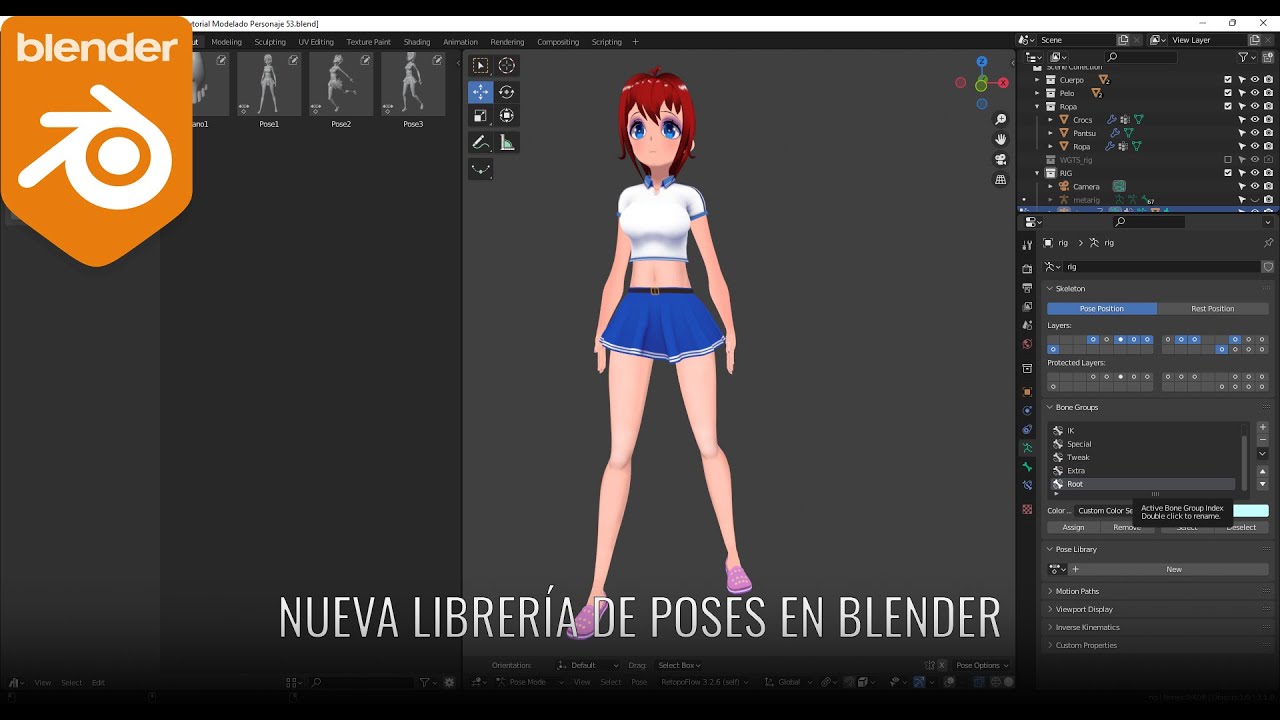Open the Render properties tab

click(x=1027, y=269)
